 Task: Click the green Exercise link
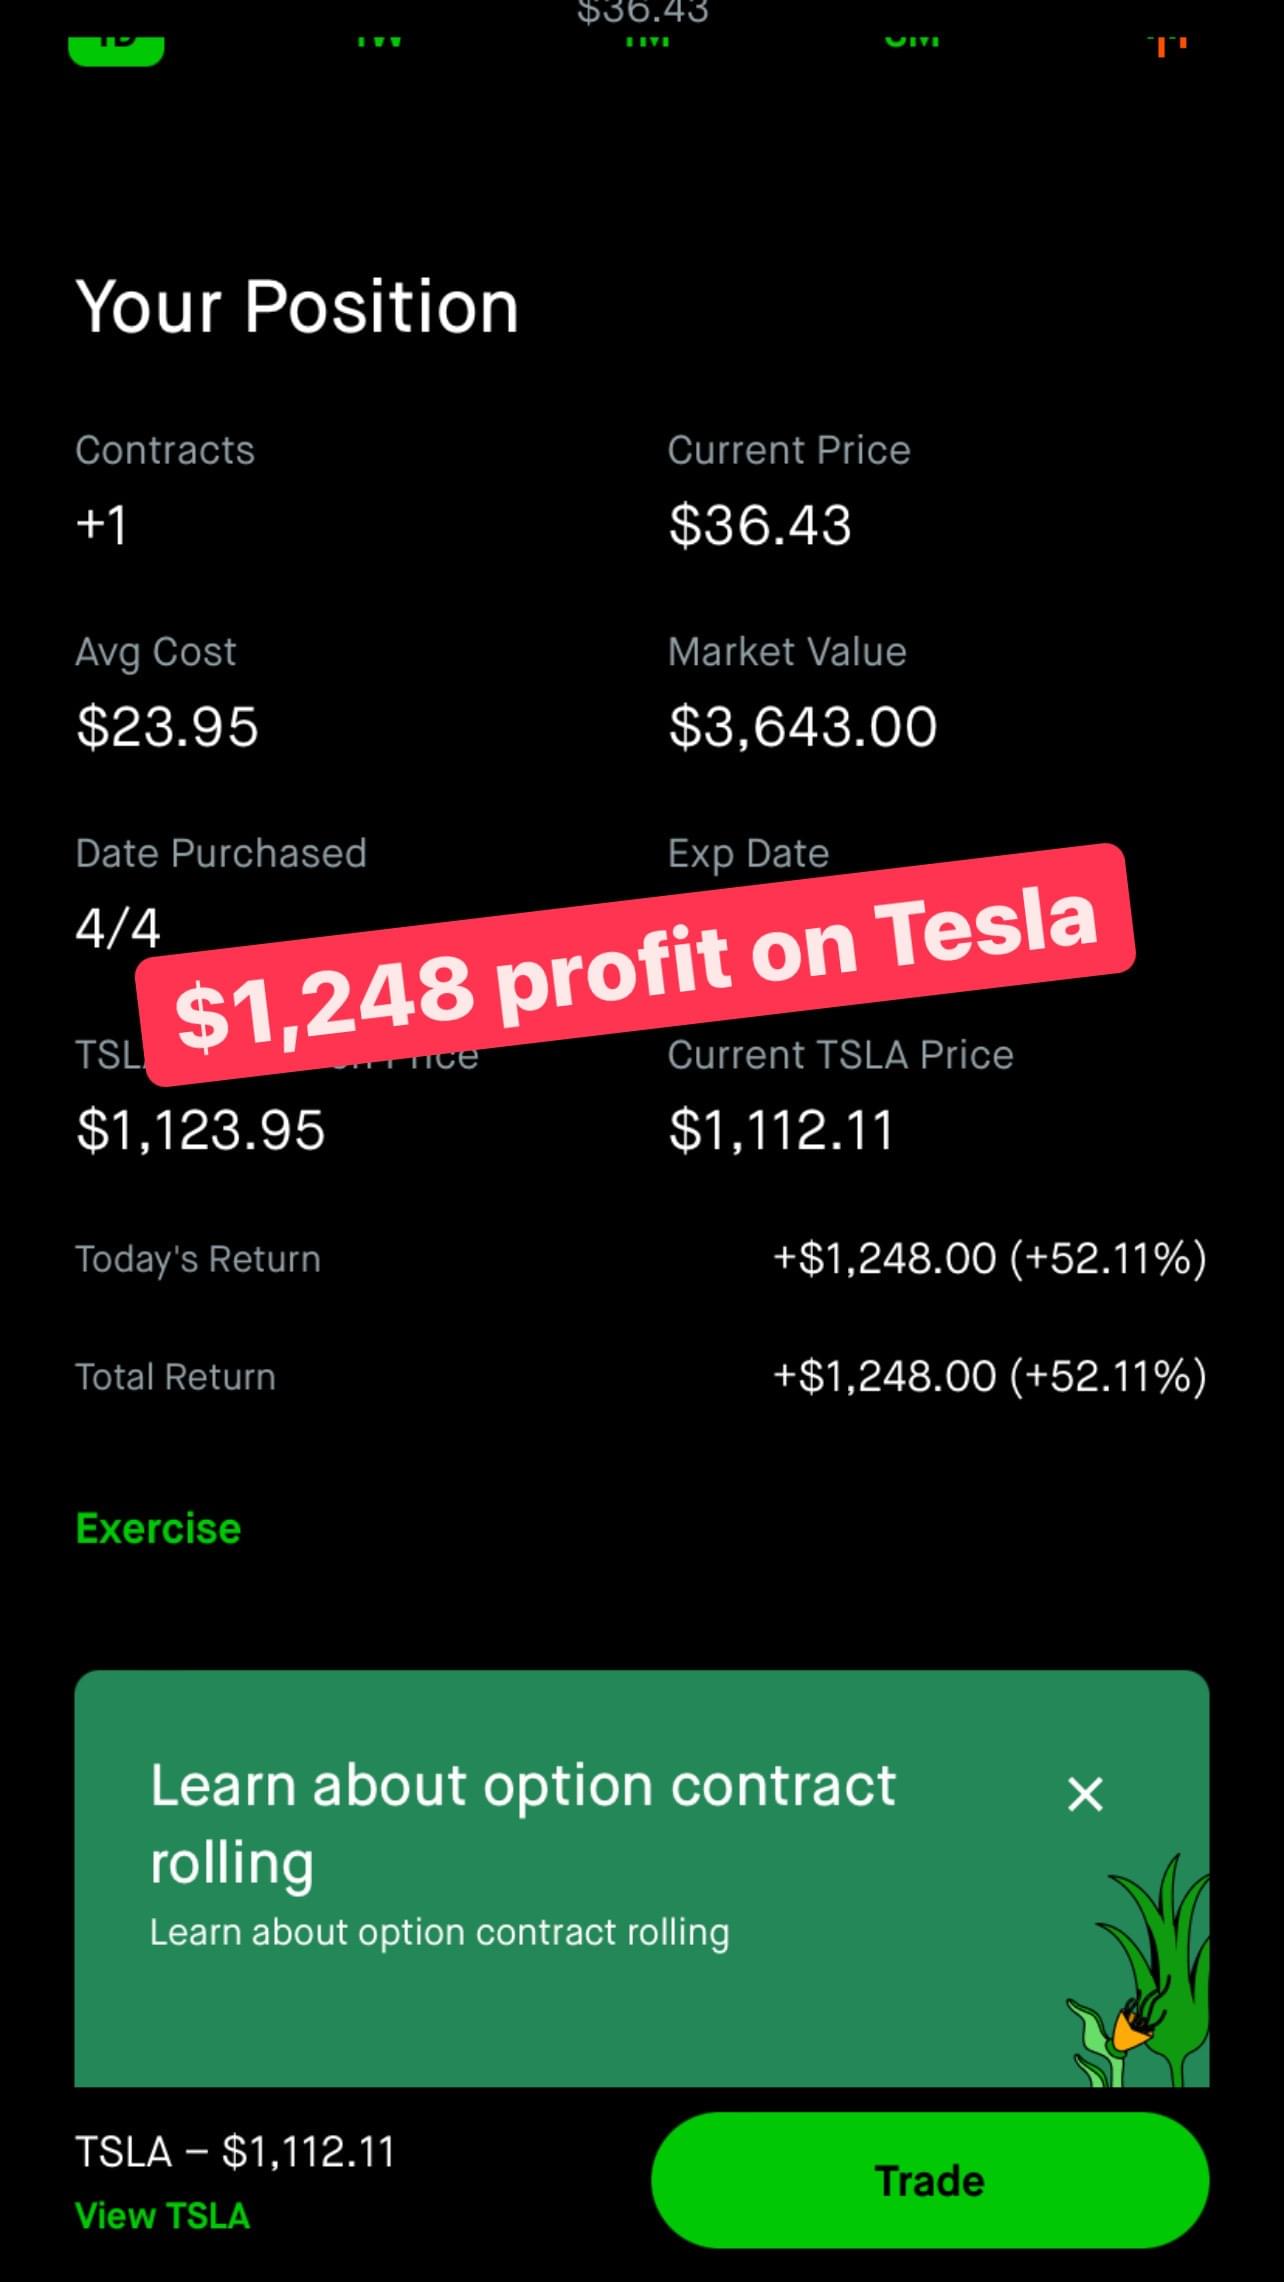pyautogui.click(x=158, y=1528)
